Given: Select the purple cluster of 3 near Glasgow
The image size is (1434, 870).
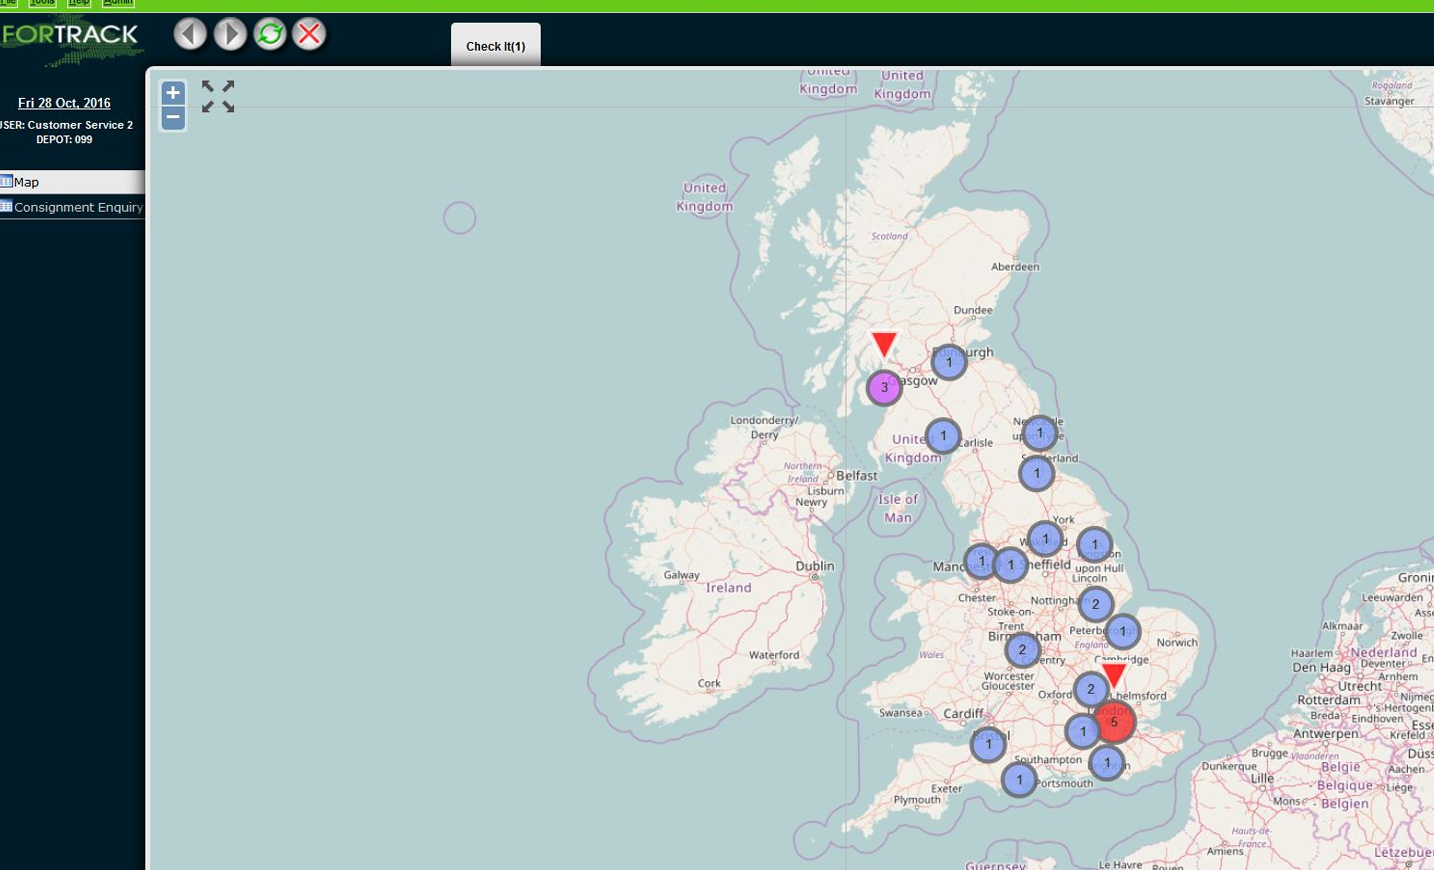Looking at the screenshot, I should (x=883, y=387).
